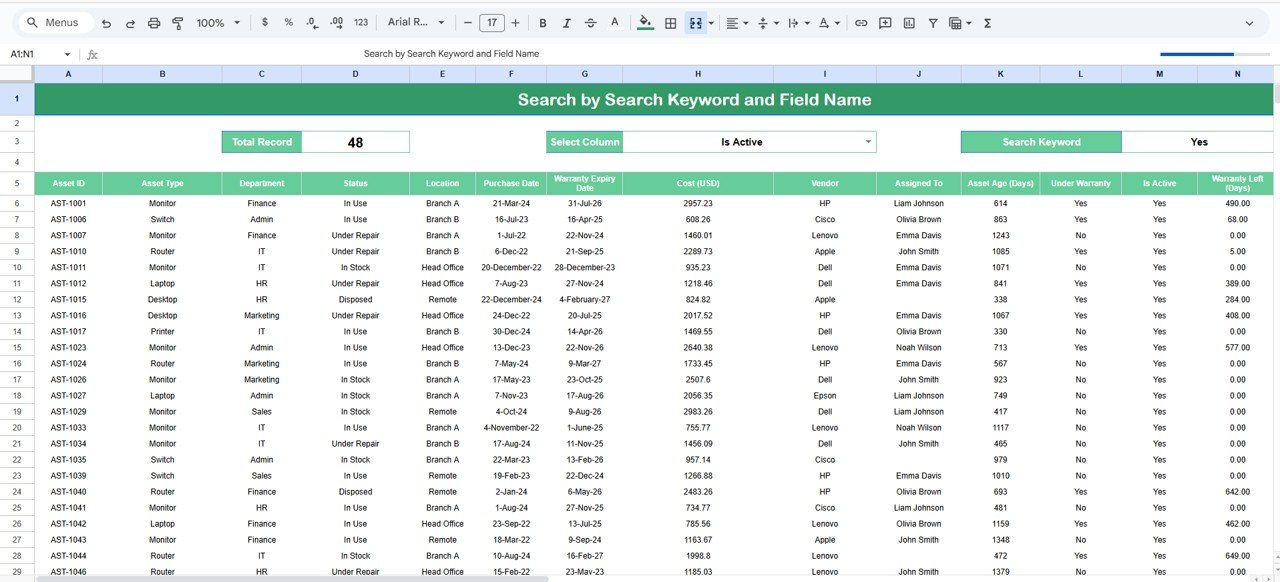Expand the hidden toolbar options chevron

1249,22
